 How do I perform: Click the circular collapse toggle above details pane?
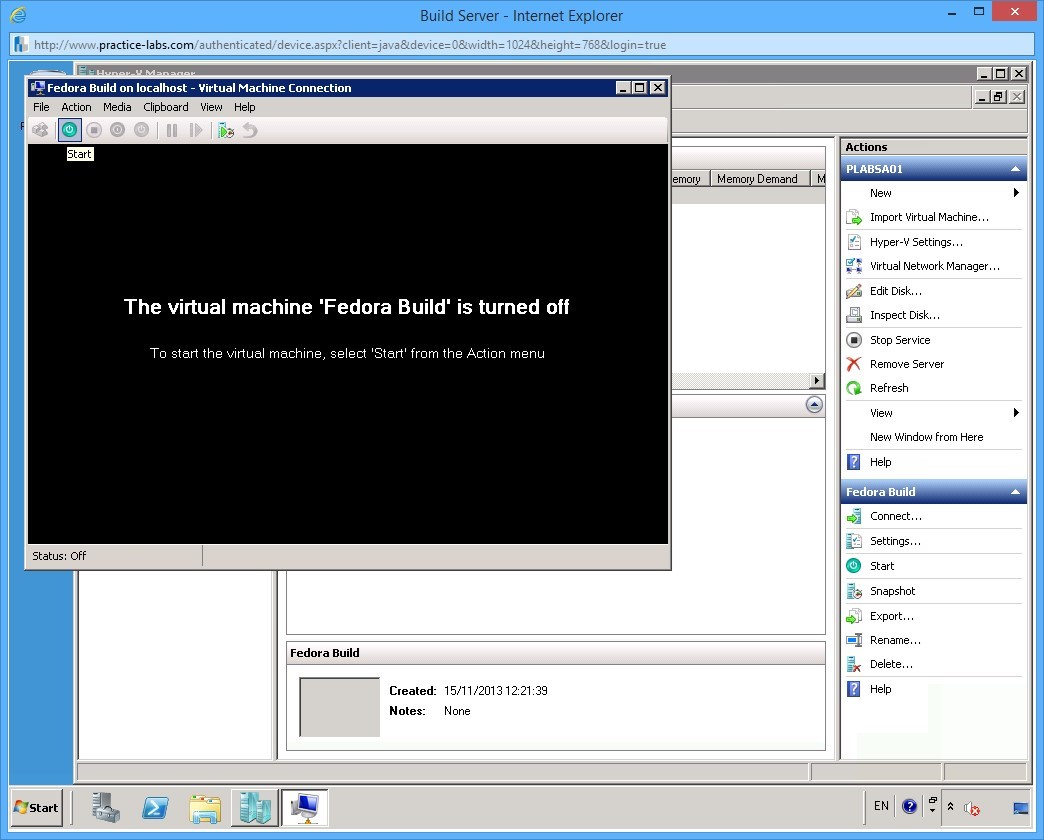(814, 404)
